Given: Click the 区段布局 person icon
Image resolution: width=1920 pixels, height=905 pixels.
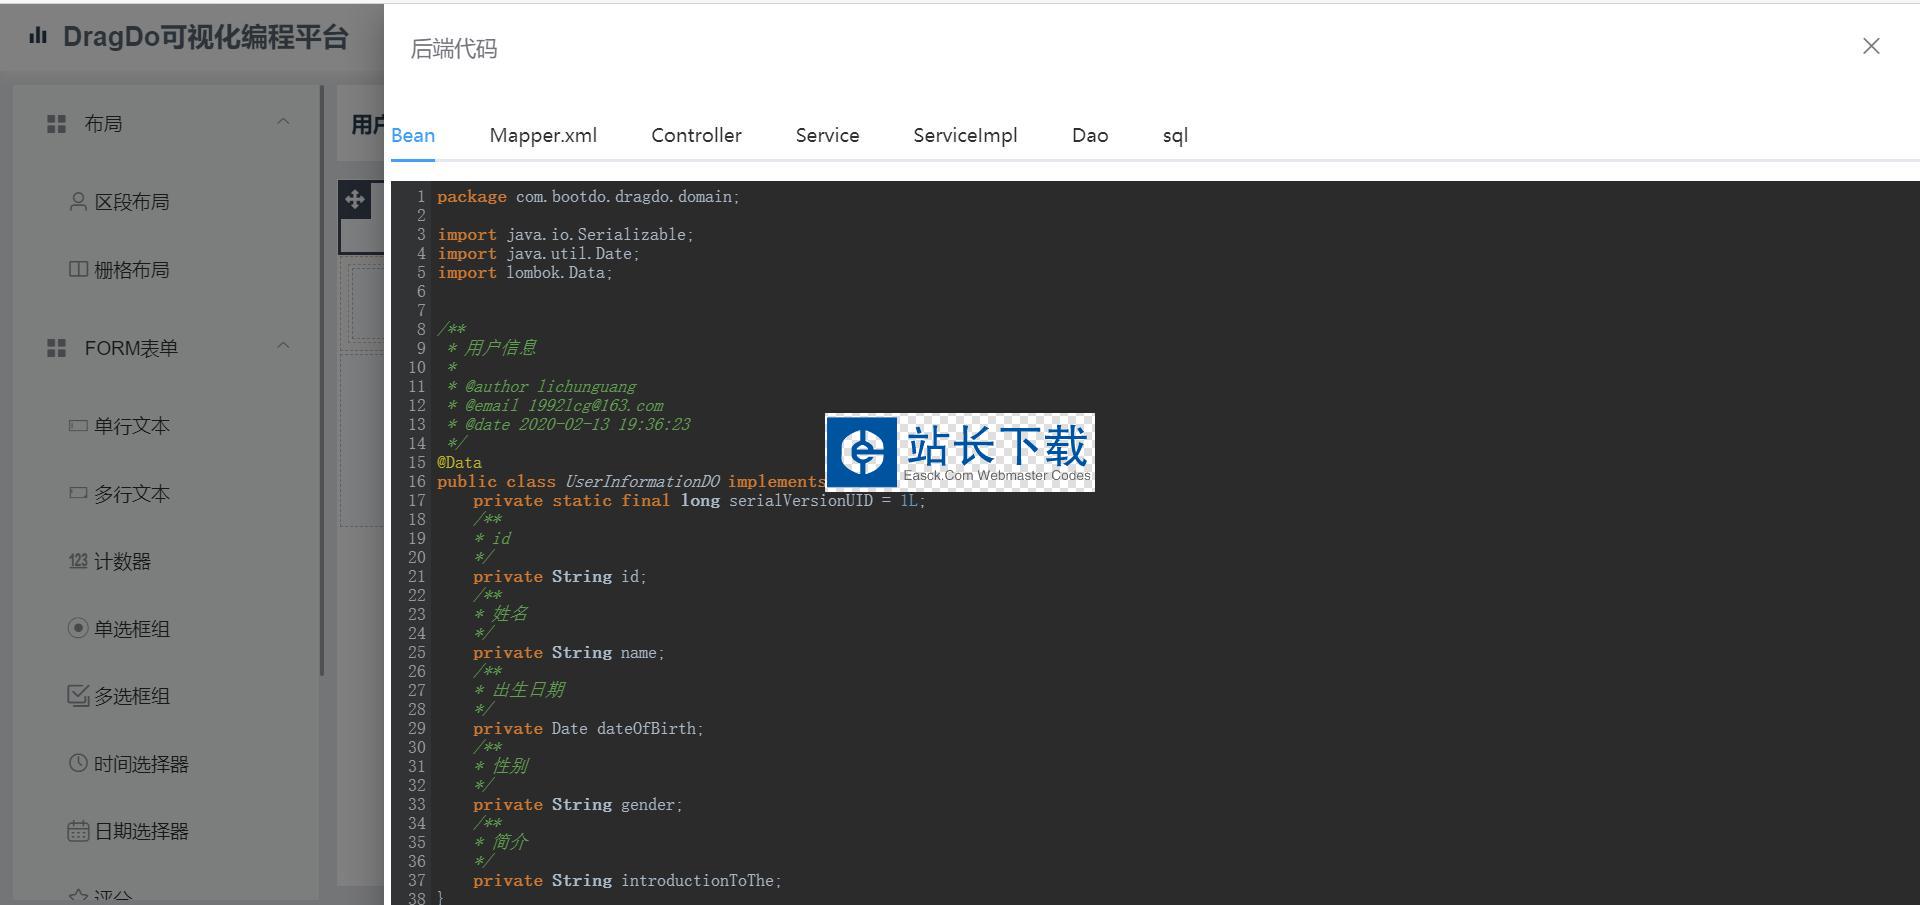Looking at the screenshot, I should coord(78,202).
